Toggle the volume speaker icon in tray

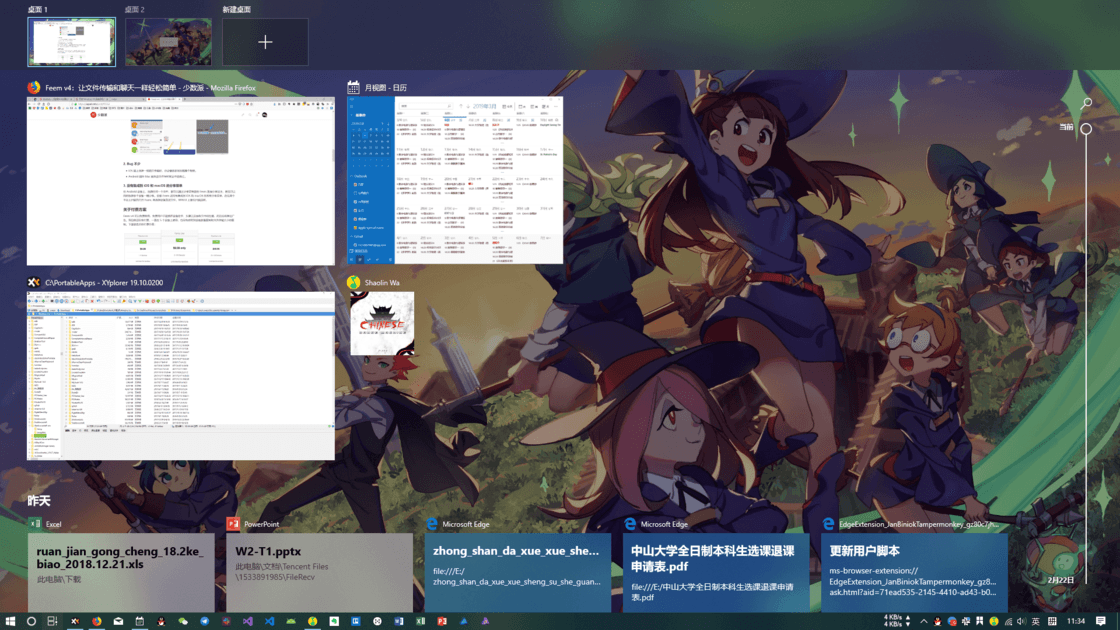[1021, 621]
